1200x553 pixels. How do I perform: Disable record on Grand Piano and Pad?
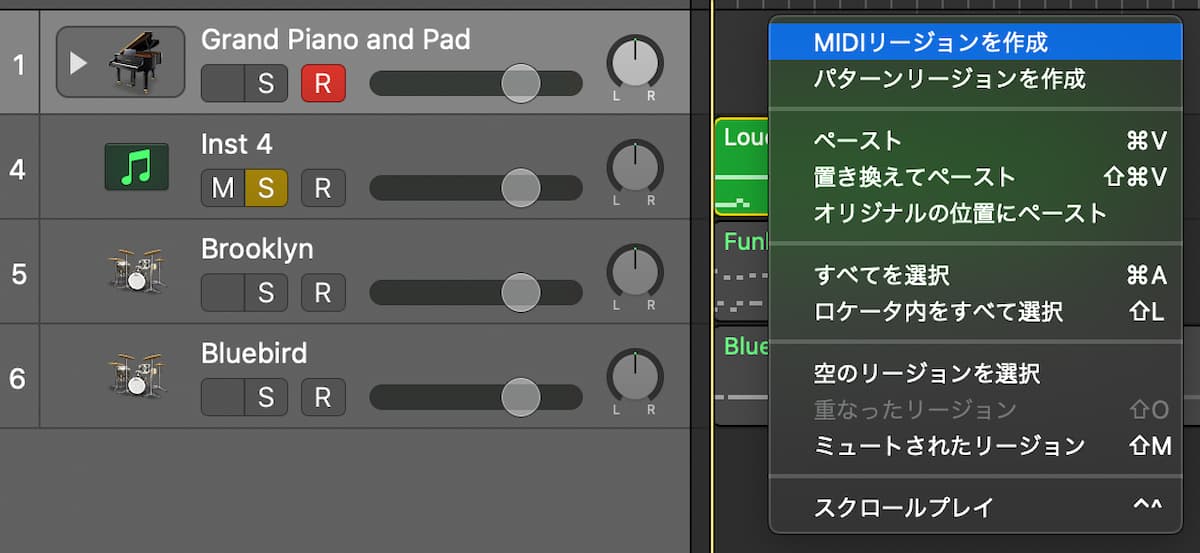(x=323, y=84)
